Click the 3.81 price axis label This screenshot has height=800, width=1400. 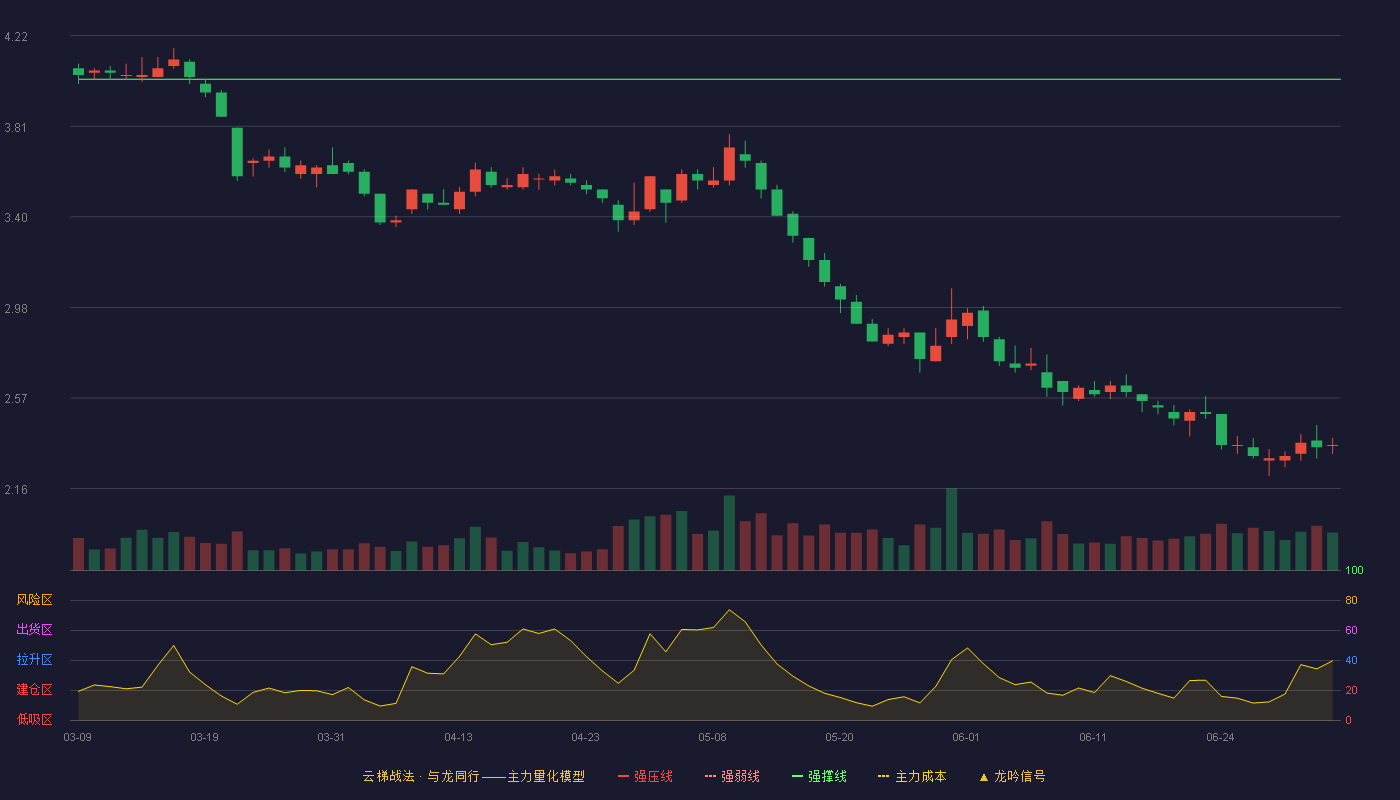[16, 127]
